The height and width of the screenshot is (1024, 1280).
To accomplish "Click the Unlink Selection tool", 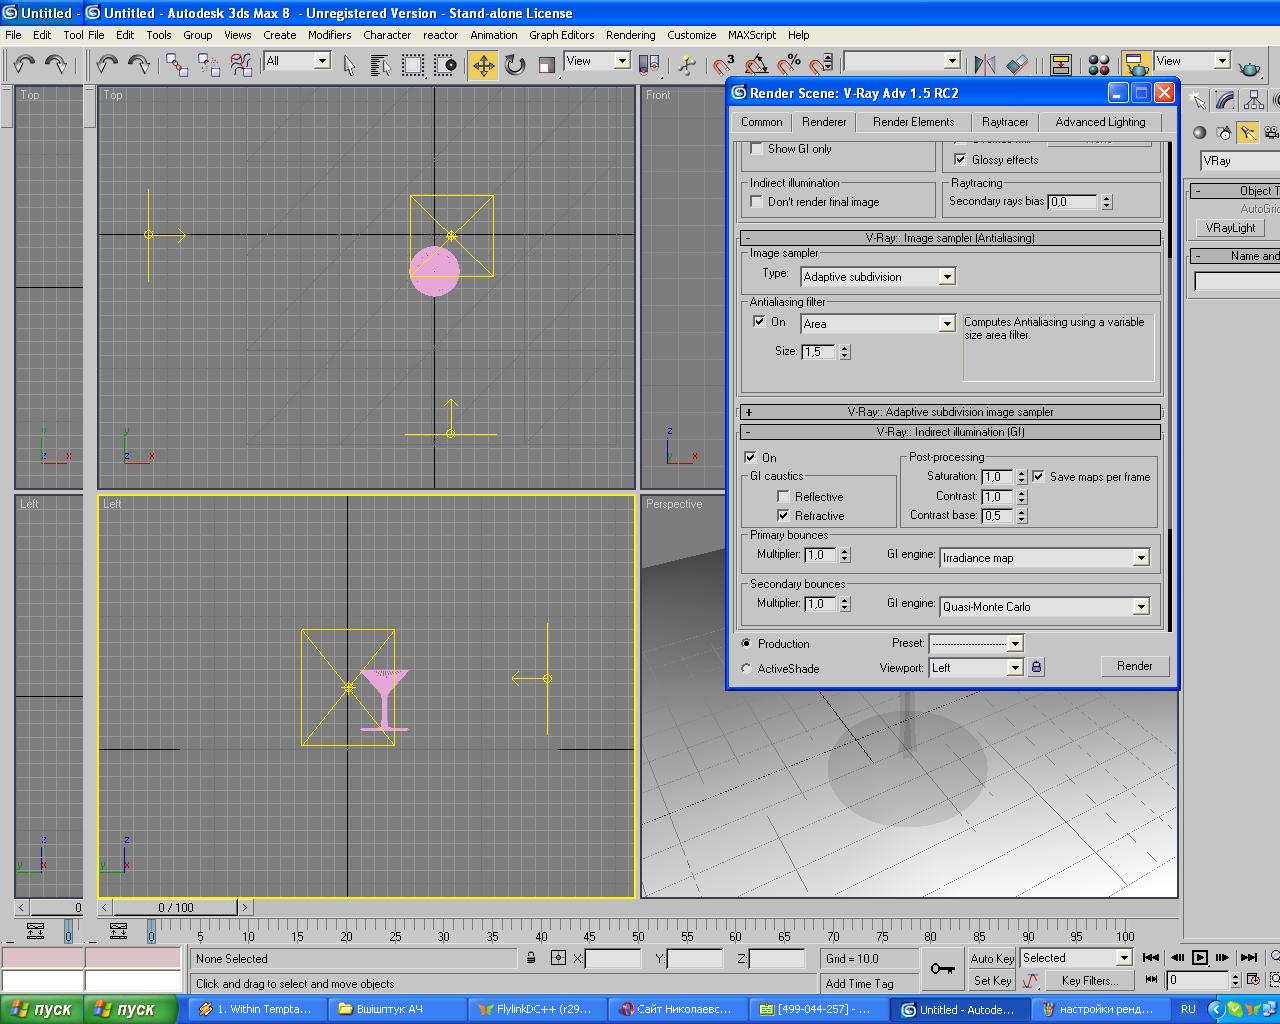I will 209,65.
